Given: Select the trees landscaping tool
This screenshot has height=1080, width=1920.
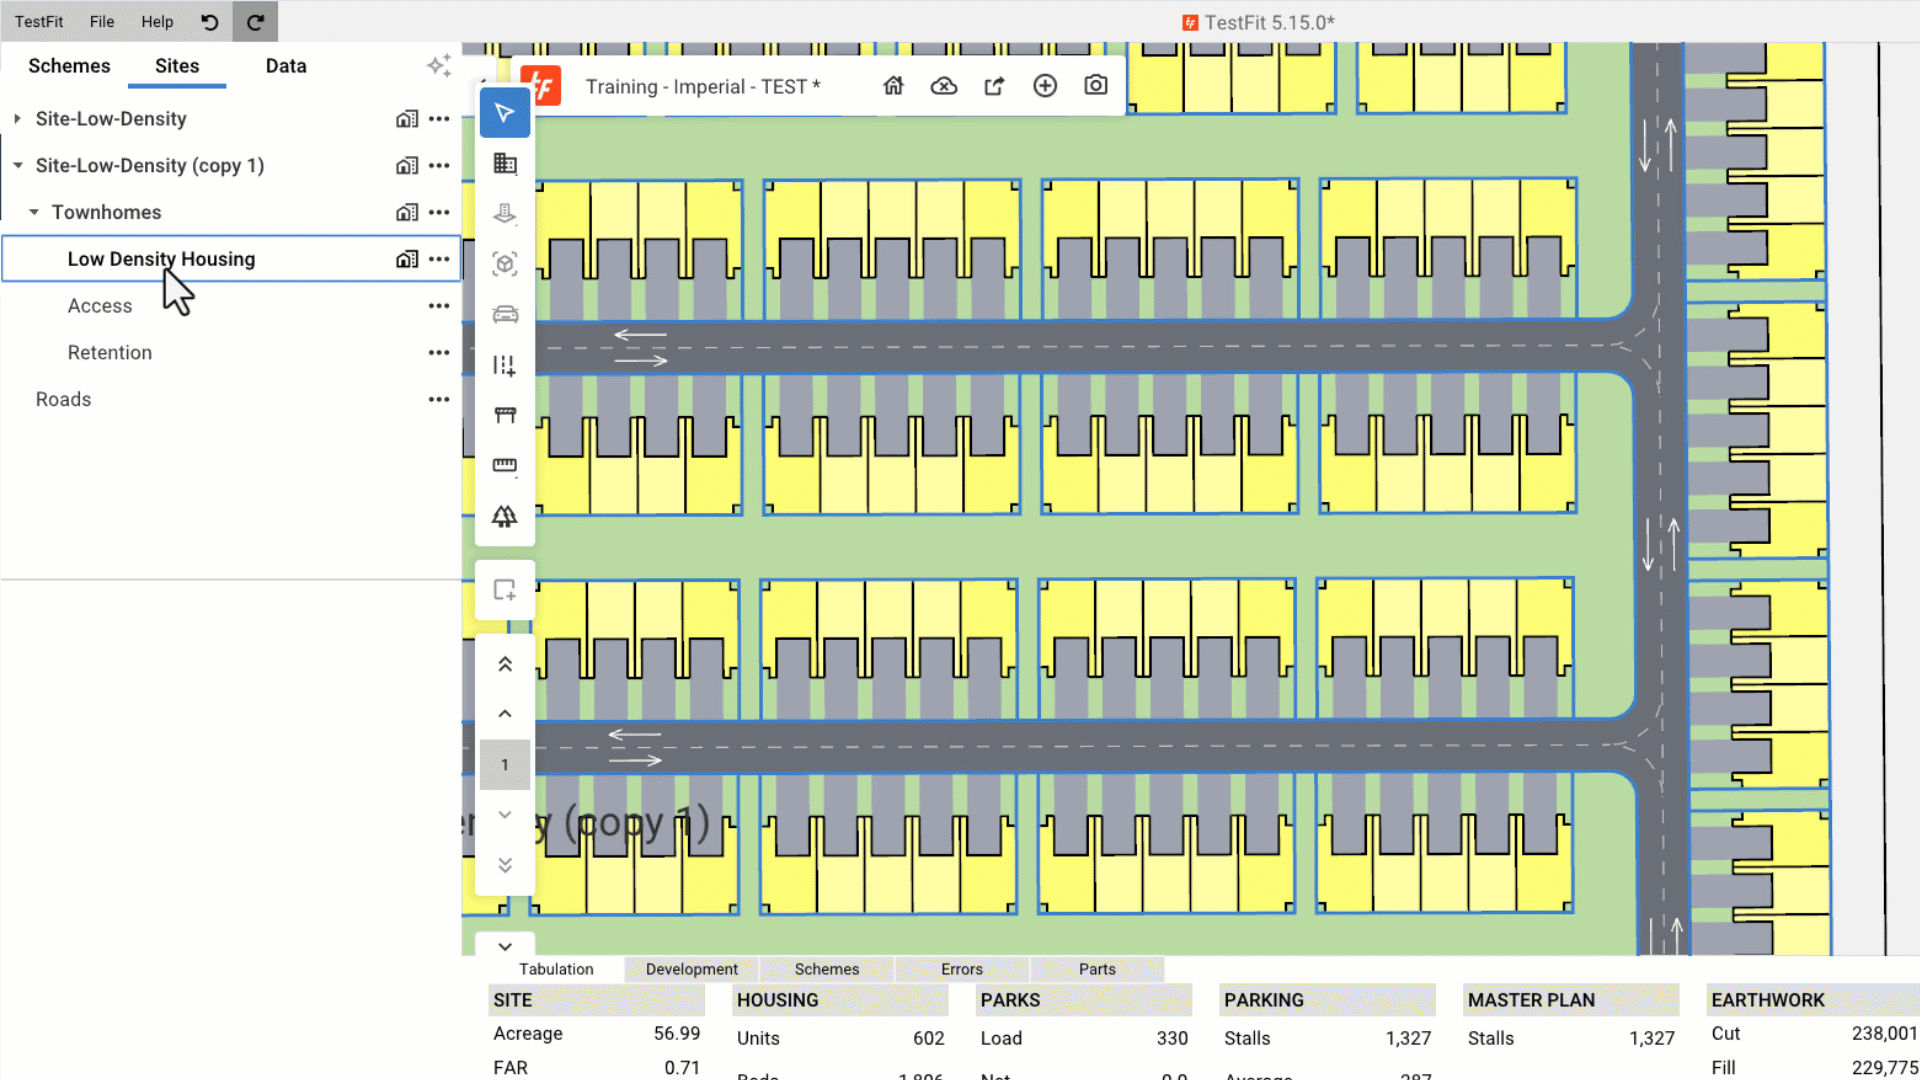Looking at the screenshot, I should coord(505,516).
